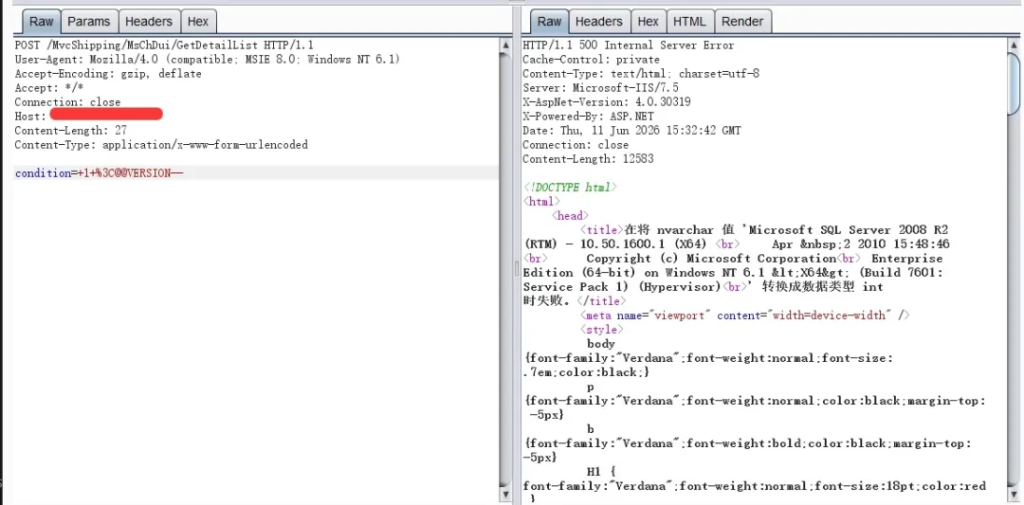Open the response HTML tab
1024x505 pixels.
tap(690, 22)
